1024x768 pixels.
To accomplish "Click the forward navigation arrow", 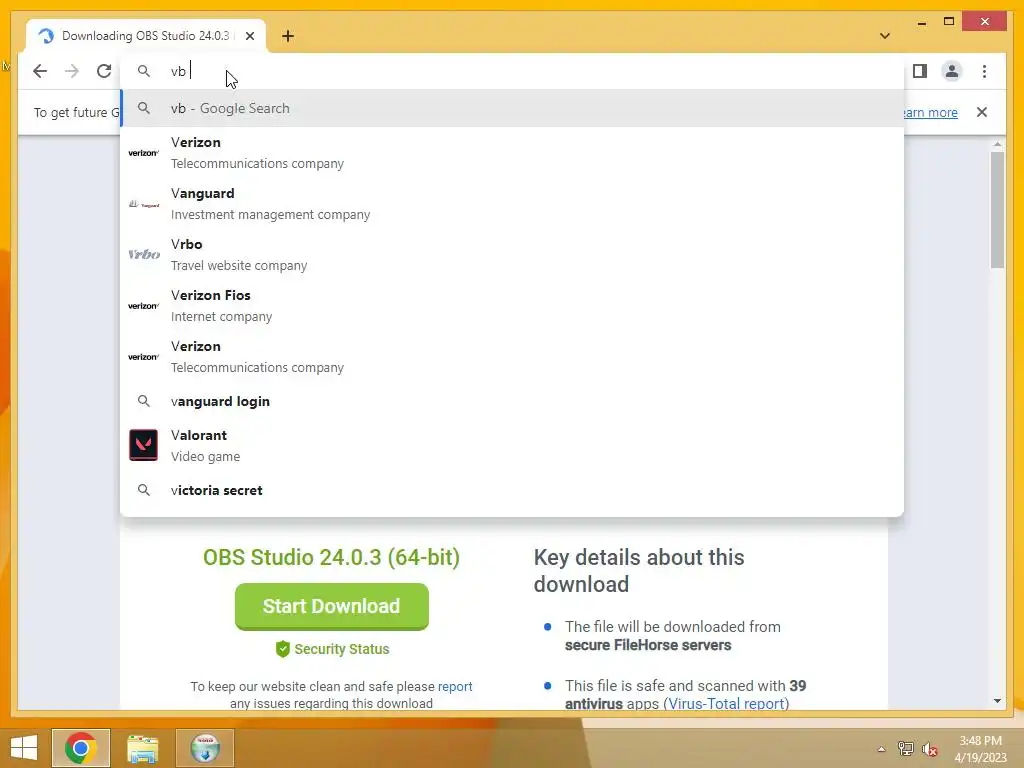I will click(72, 71).
